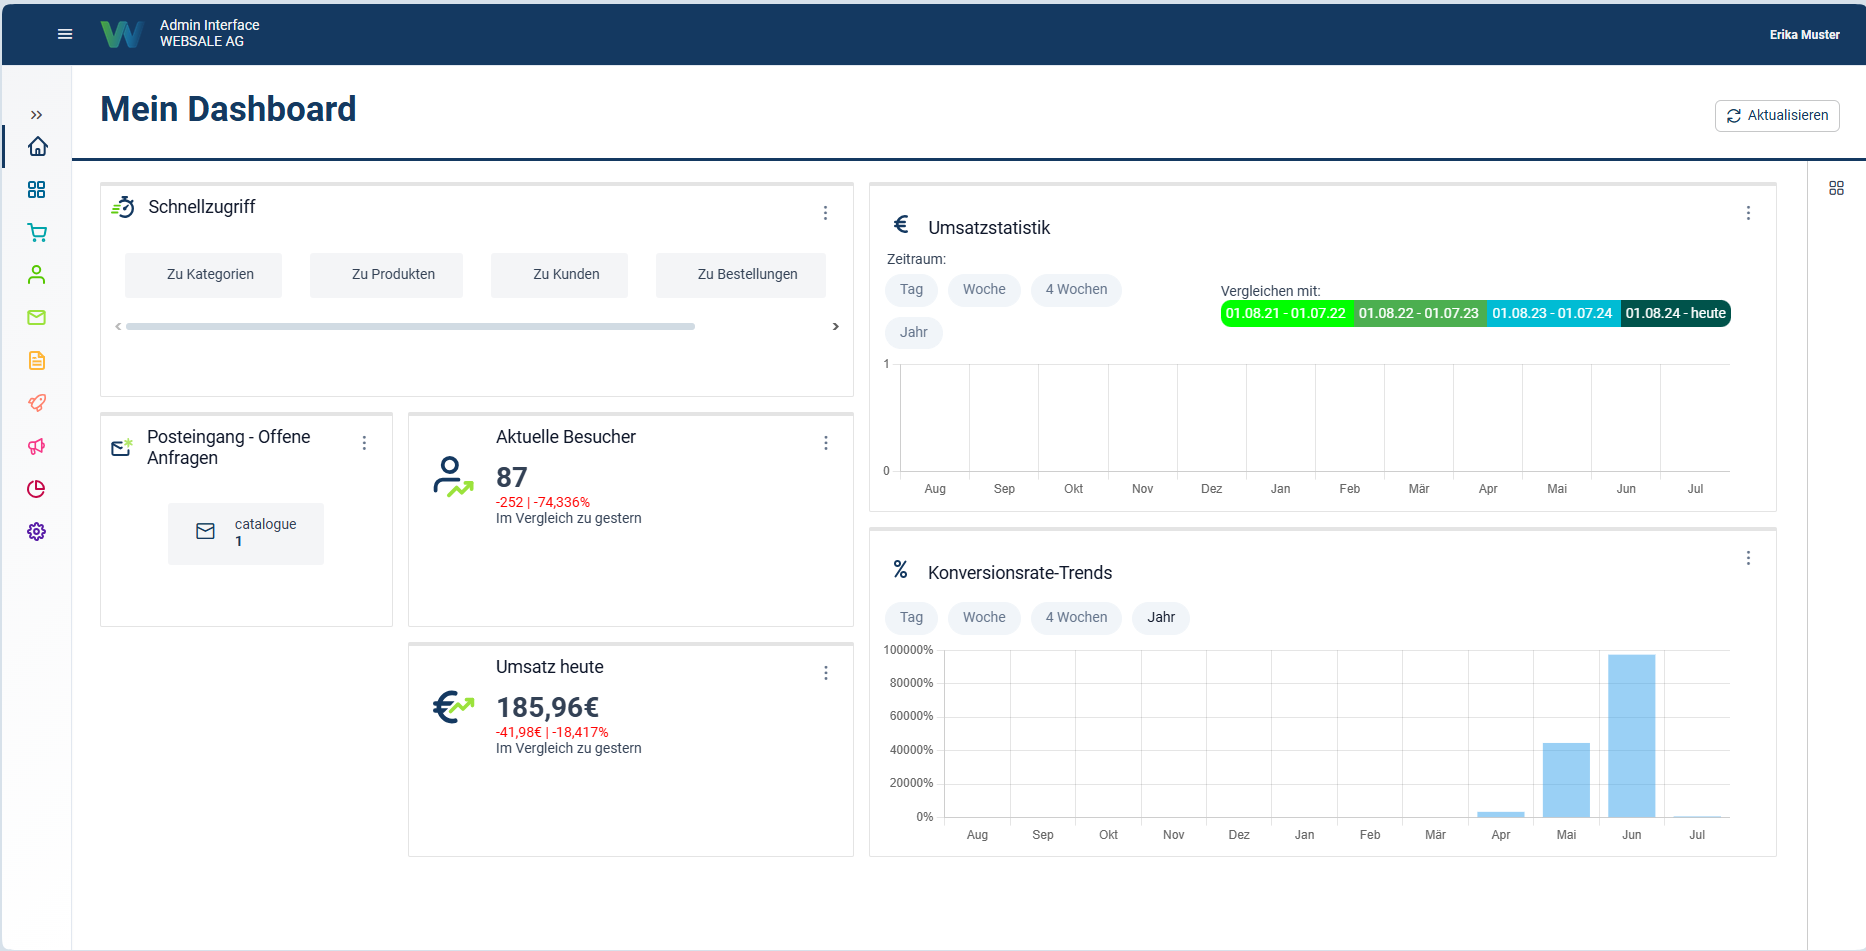Open the Umsatzstatistik options three-dot menu
Screen dimensions: 1866x951
click(x=1748, y=213)
